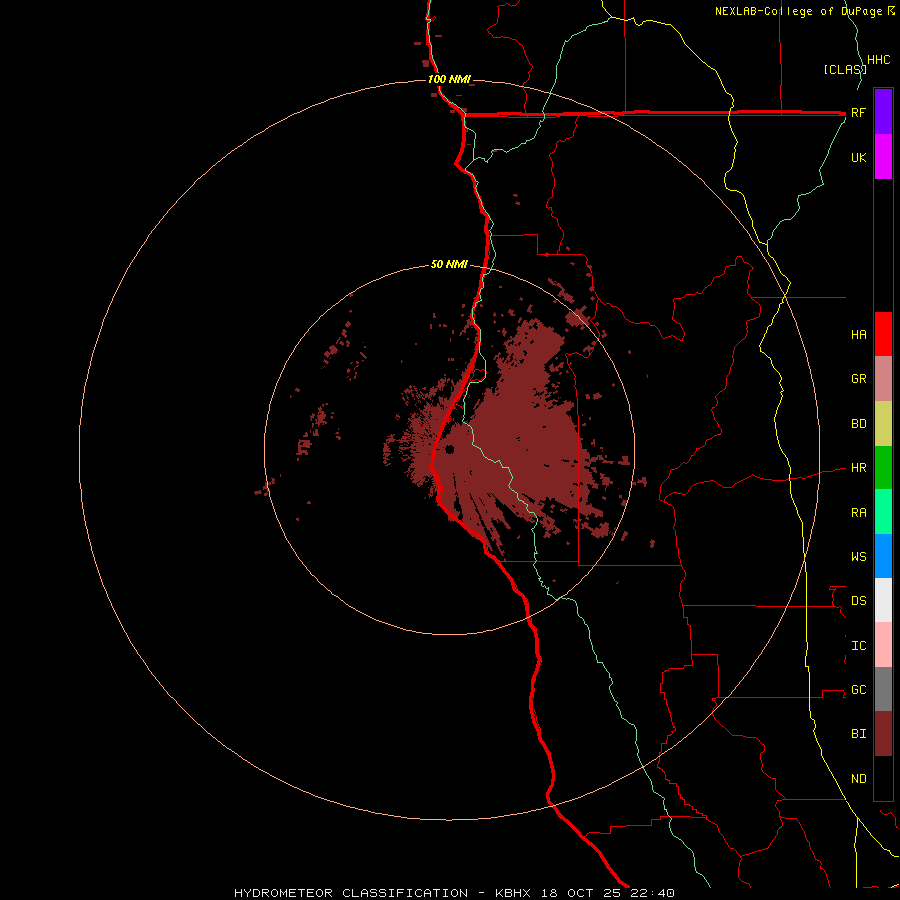Click the ND legend label
This screenshot has width=900, height=900.
858,779
